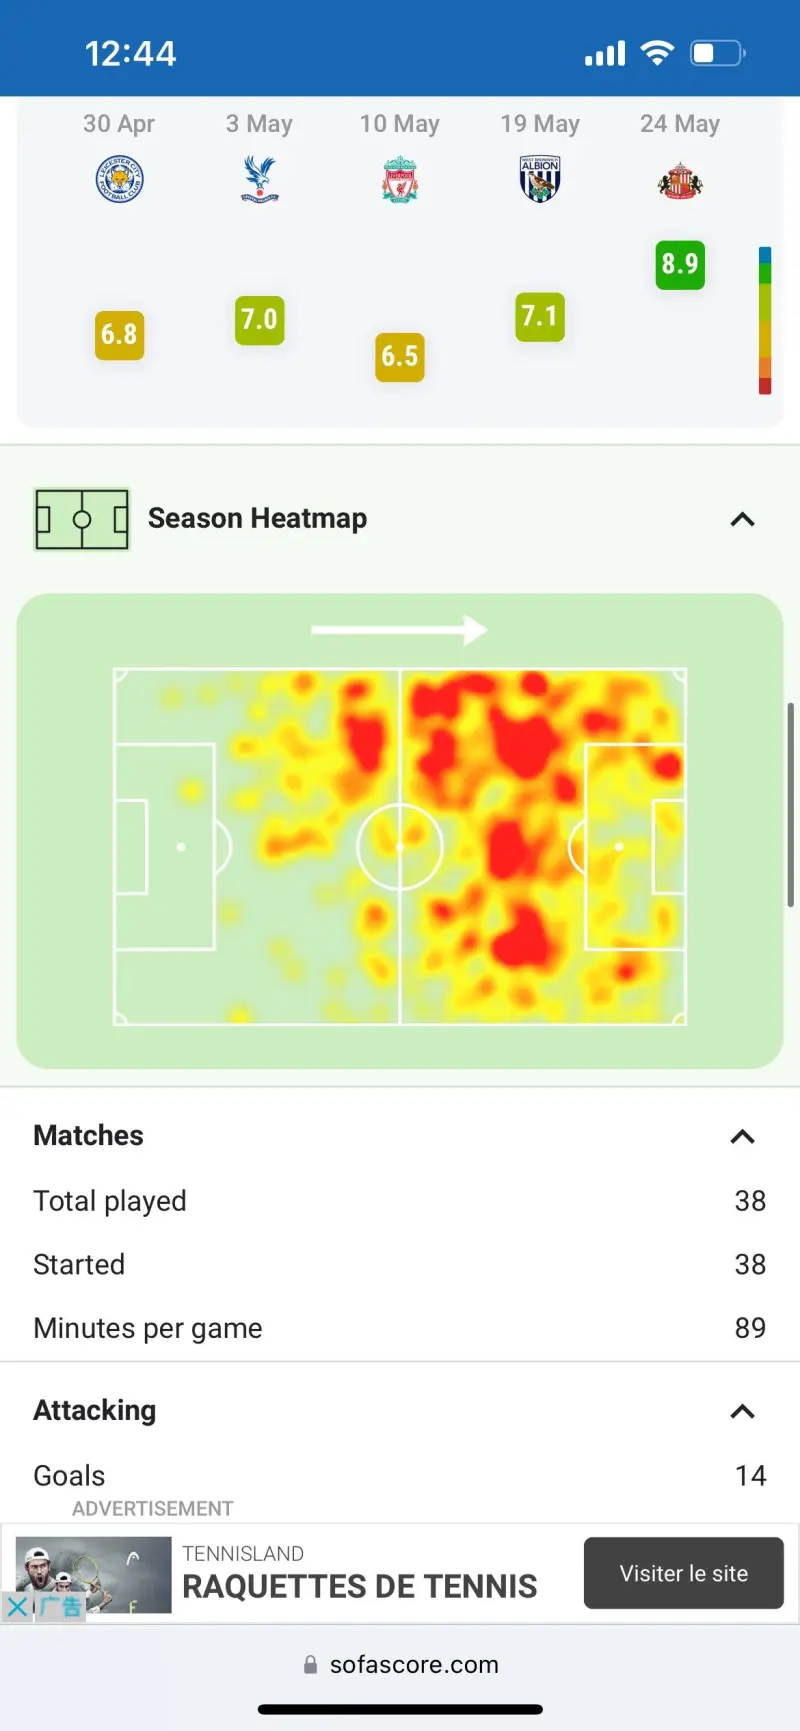Open the tennis racket ad thumbnail
The image size is (800, 1731).
[x=94, y=1575]
